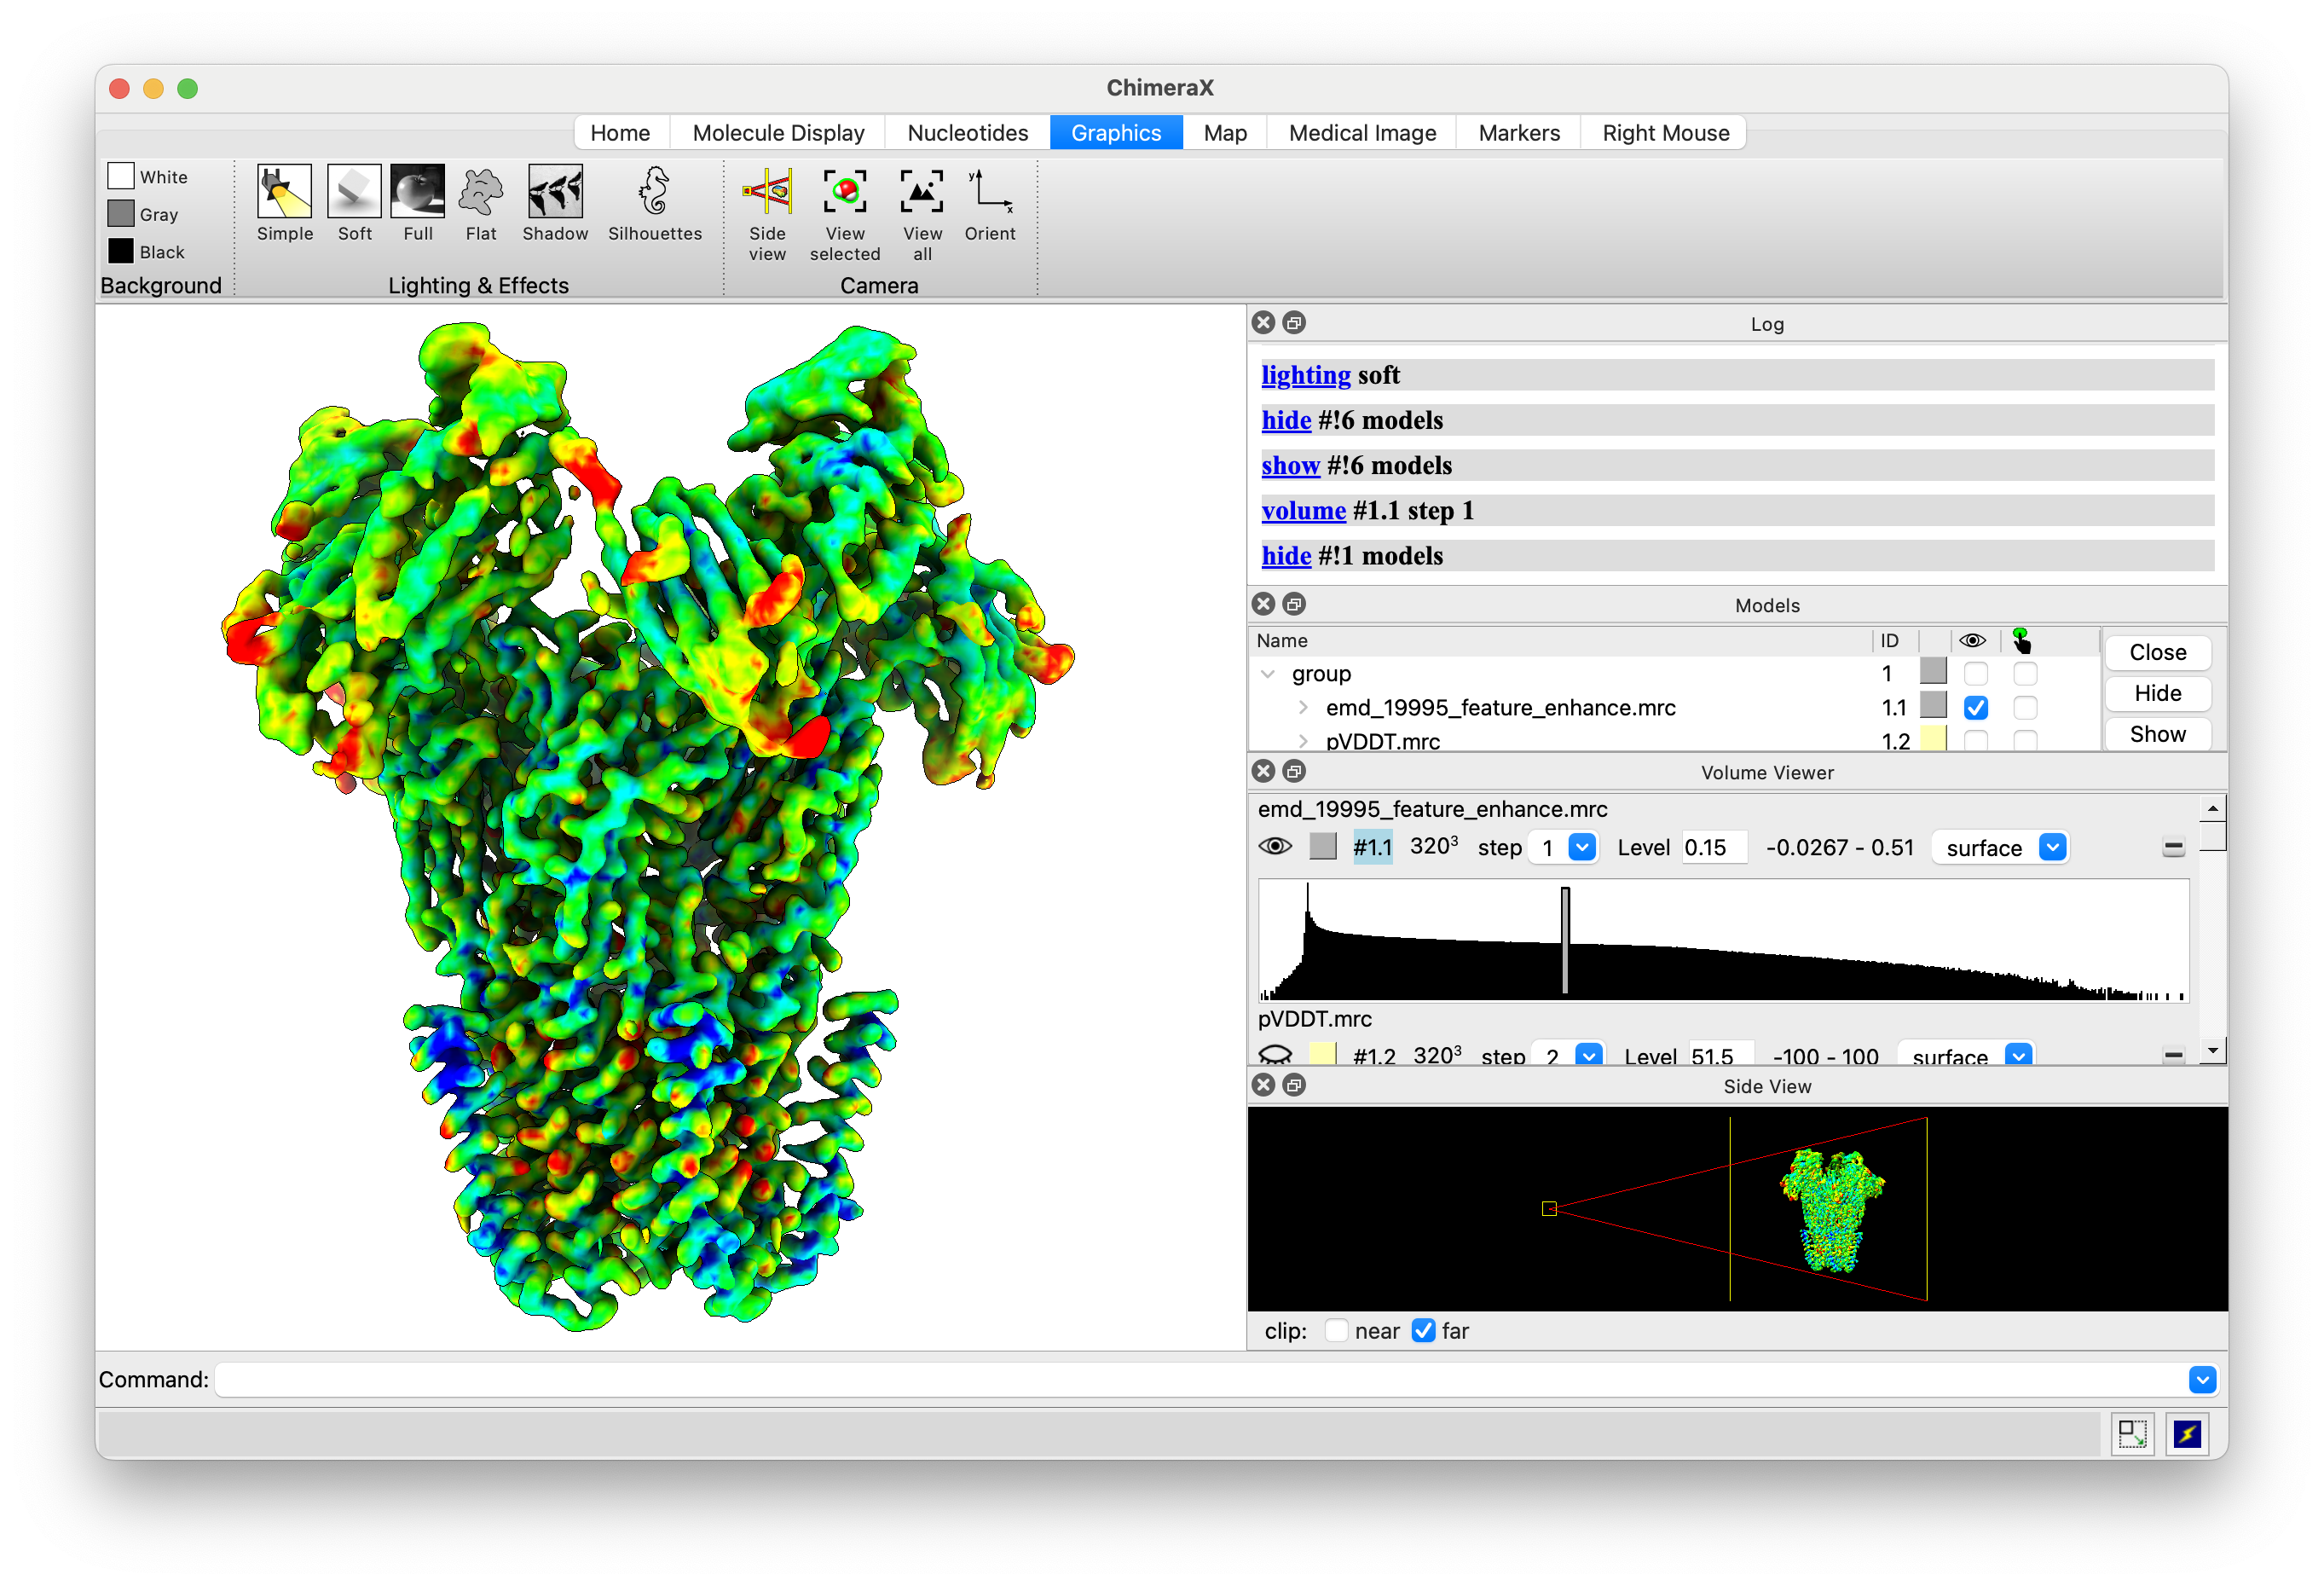Close the Side View panel
The height and width of the screenshot is (1586, 2324).
pos(1264,1085)
